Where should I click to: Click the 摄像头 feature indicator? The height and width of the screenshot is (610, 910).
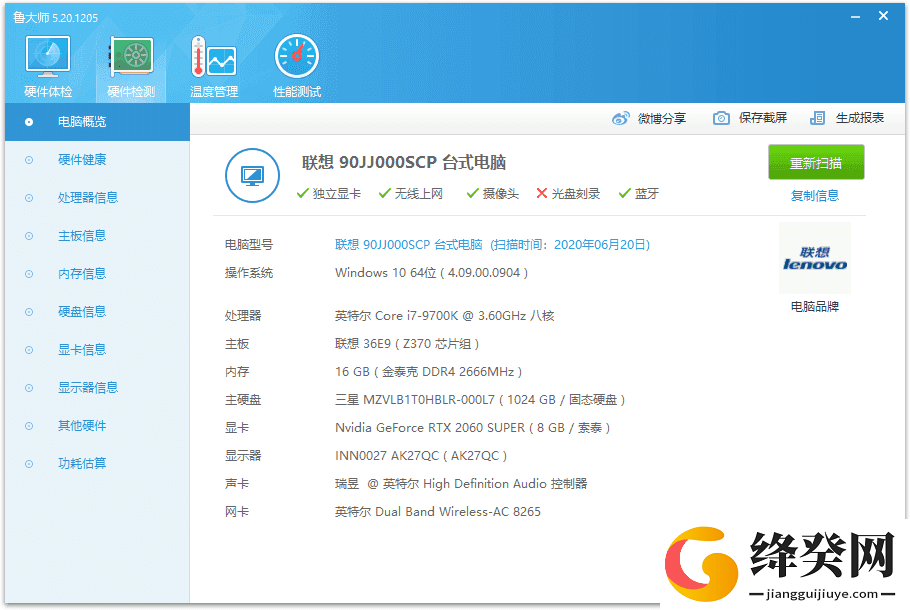[493, 194]
